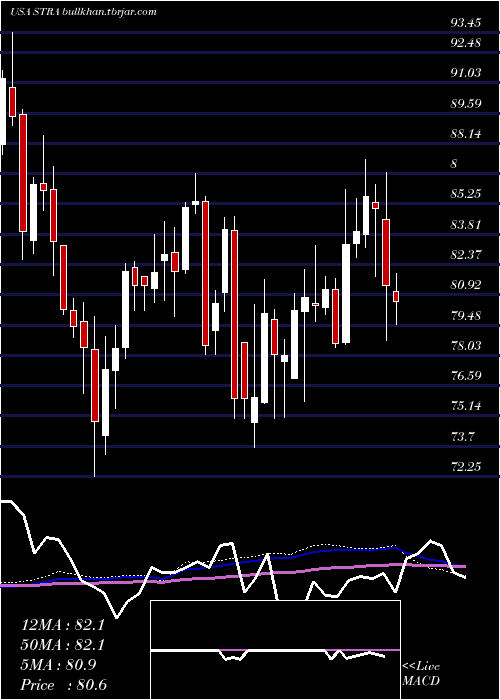500x700 pixels.
Task: Open the Live MACD inset chart
Action: point(275,650)
